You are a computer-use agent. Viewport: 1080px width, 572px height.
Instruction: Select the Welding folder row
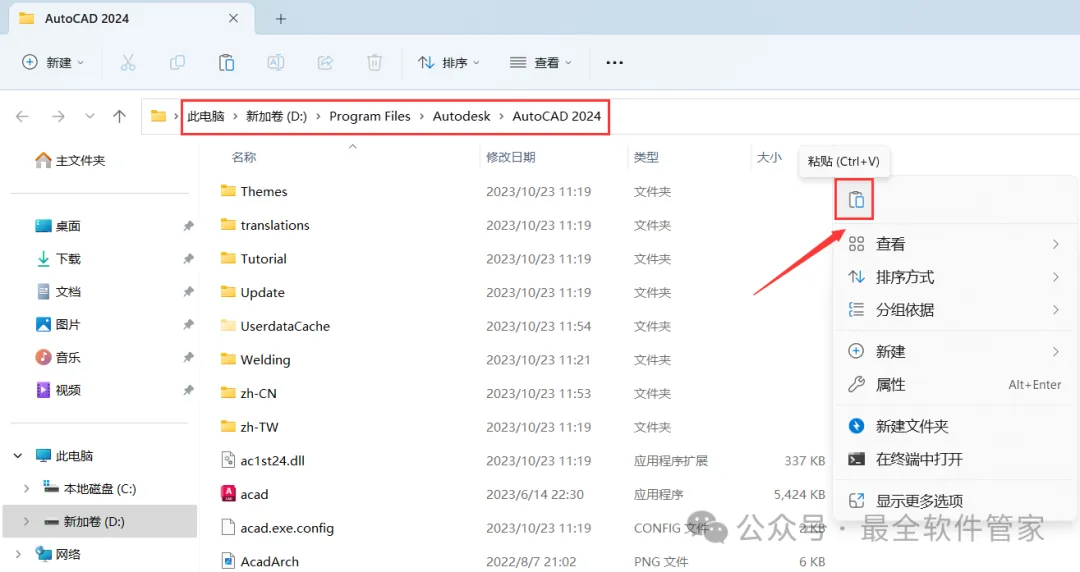coord(522,360)
